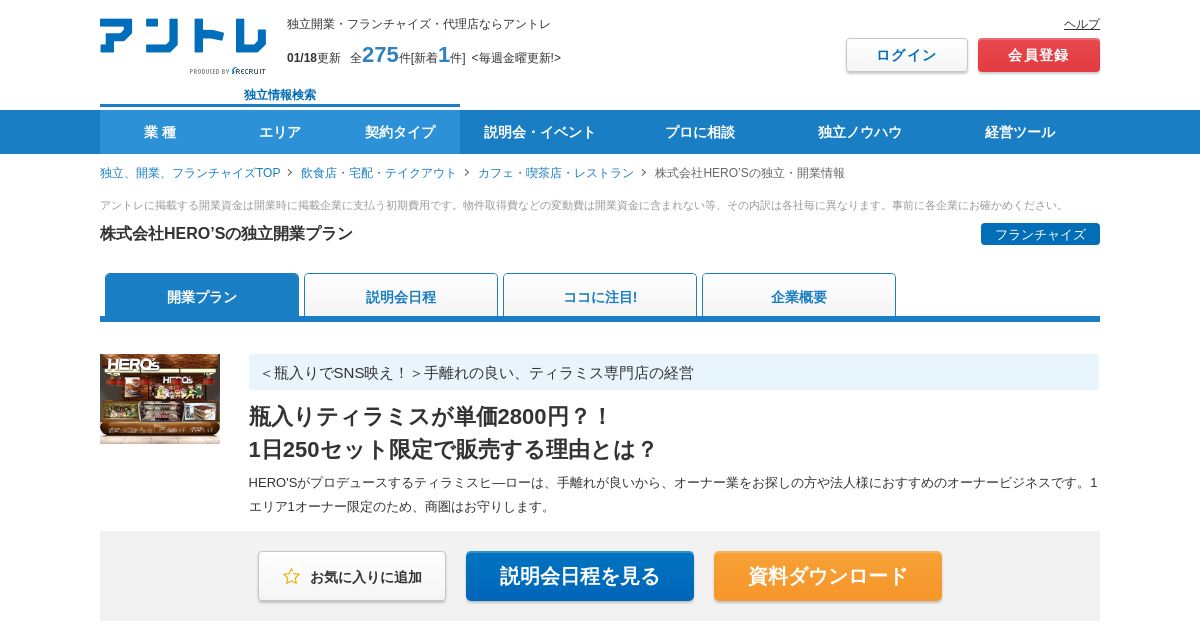Open the 説明会・イベント menu item
The height and width of the screenshot is (630, 1200).
tap(540, 132)
